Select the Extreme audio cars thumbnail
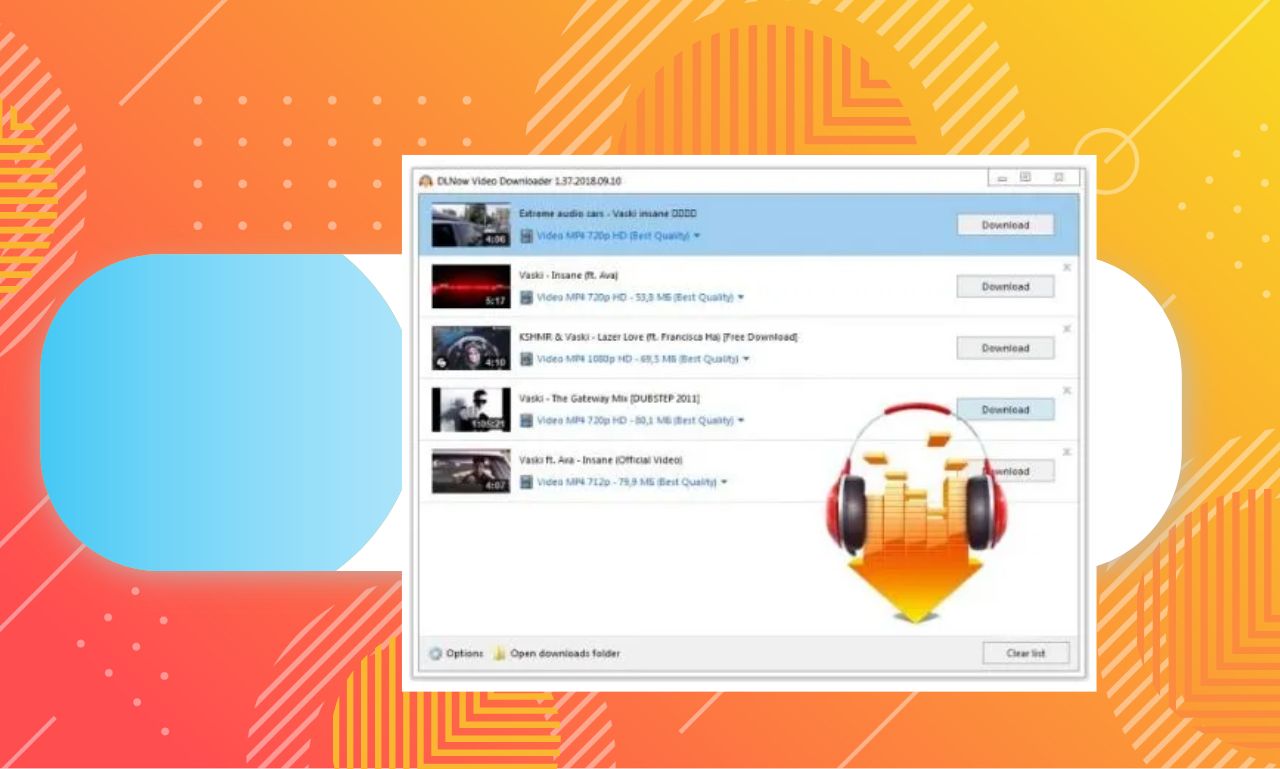Screen dimensions: 1280x769 pyautogui.click(x=471, y=225)
